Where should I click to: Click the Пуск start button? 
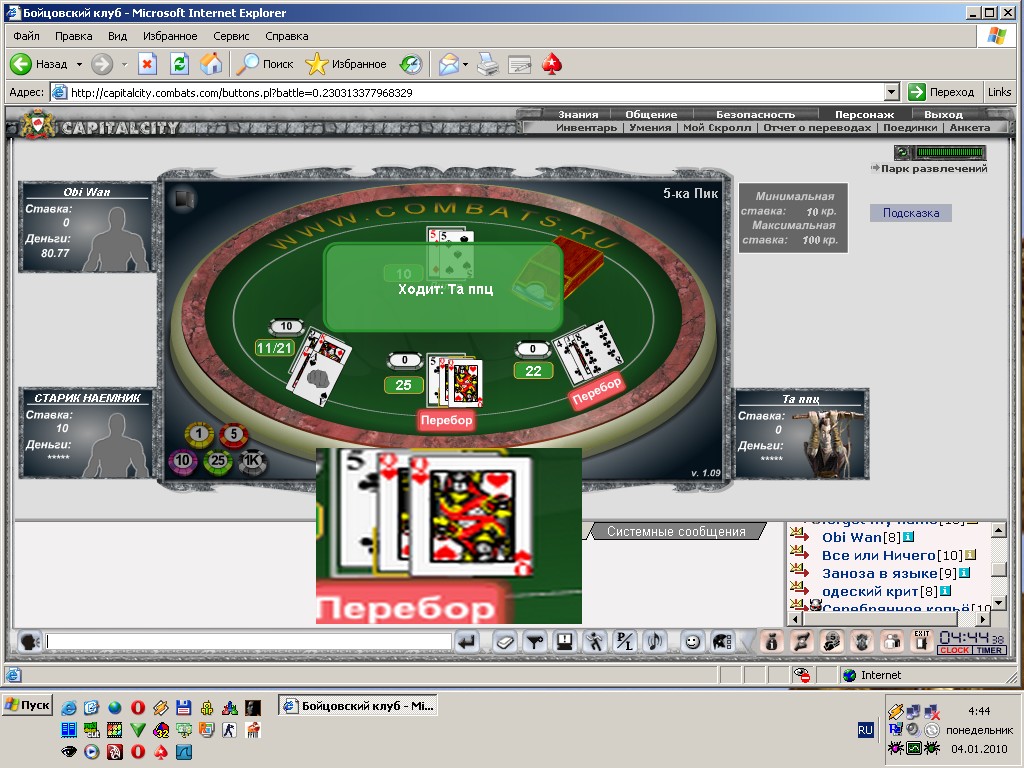[27, 705]
